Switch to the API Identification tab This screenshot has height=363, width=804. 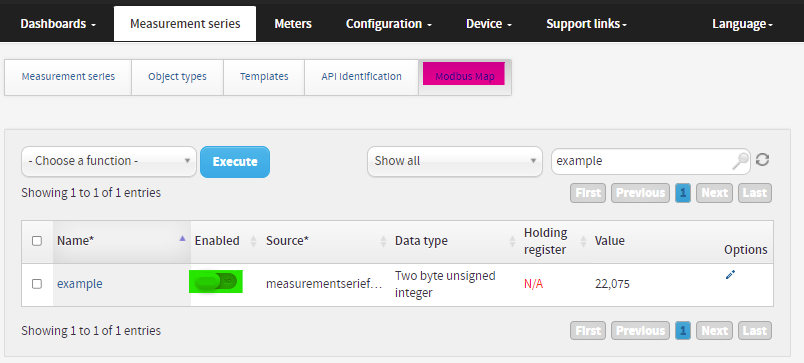[x=361, y=77]
